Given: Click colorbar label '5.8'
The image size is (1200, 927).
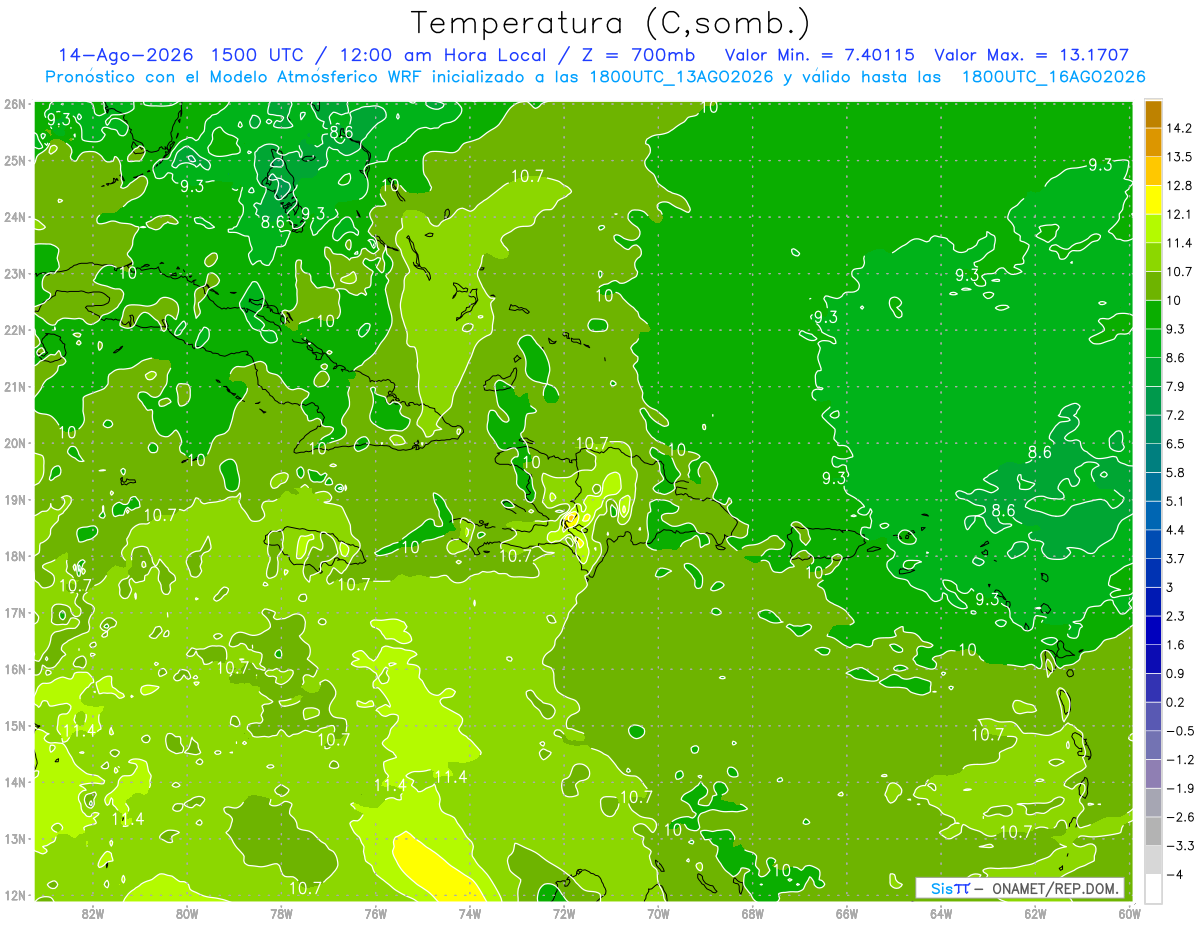Looking at the screenshot, I should pos(1175,472).
